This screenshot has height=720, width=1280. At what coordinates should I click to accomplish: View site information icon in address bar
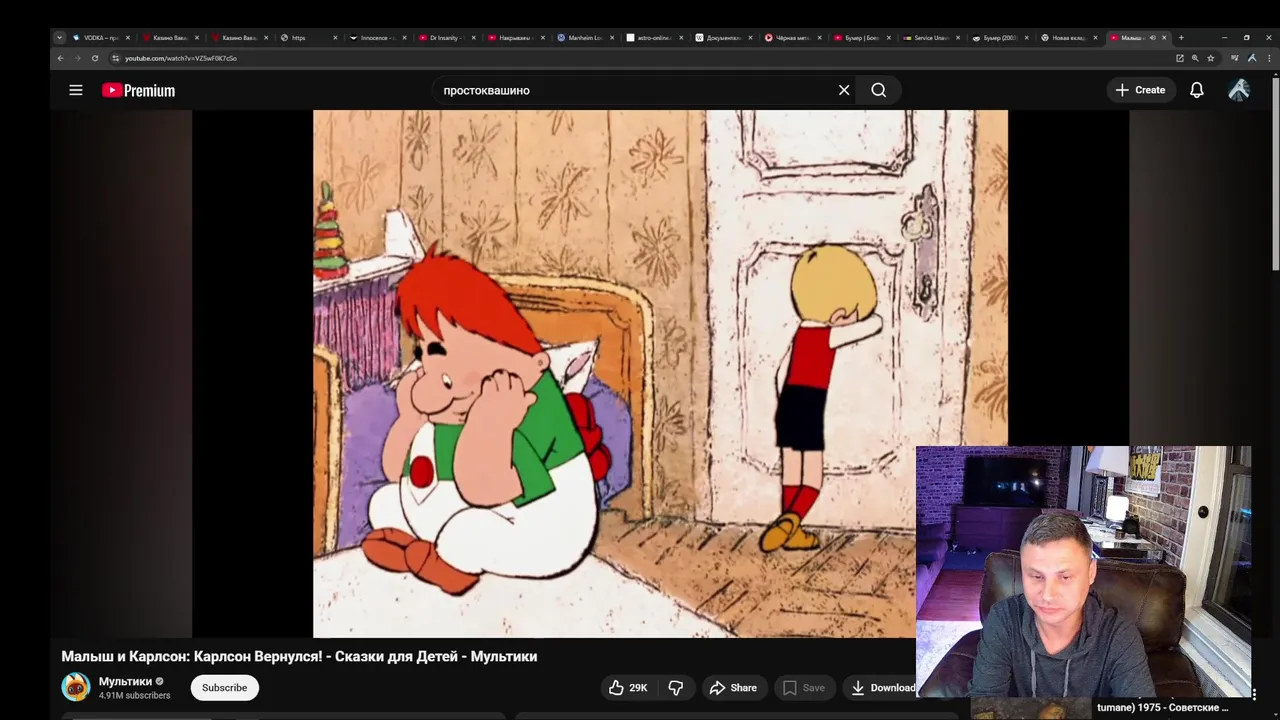tap(116, 58)
